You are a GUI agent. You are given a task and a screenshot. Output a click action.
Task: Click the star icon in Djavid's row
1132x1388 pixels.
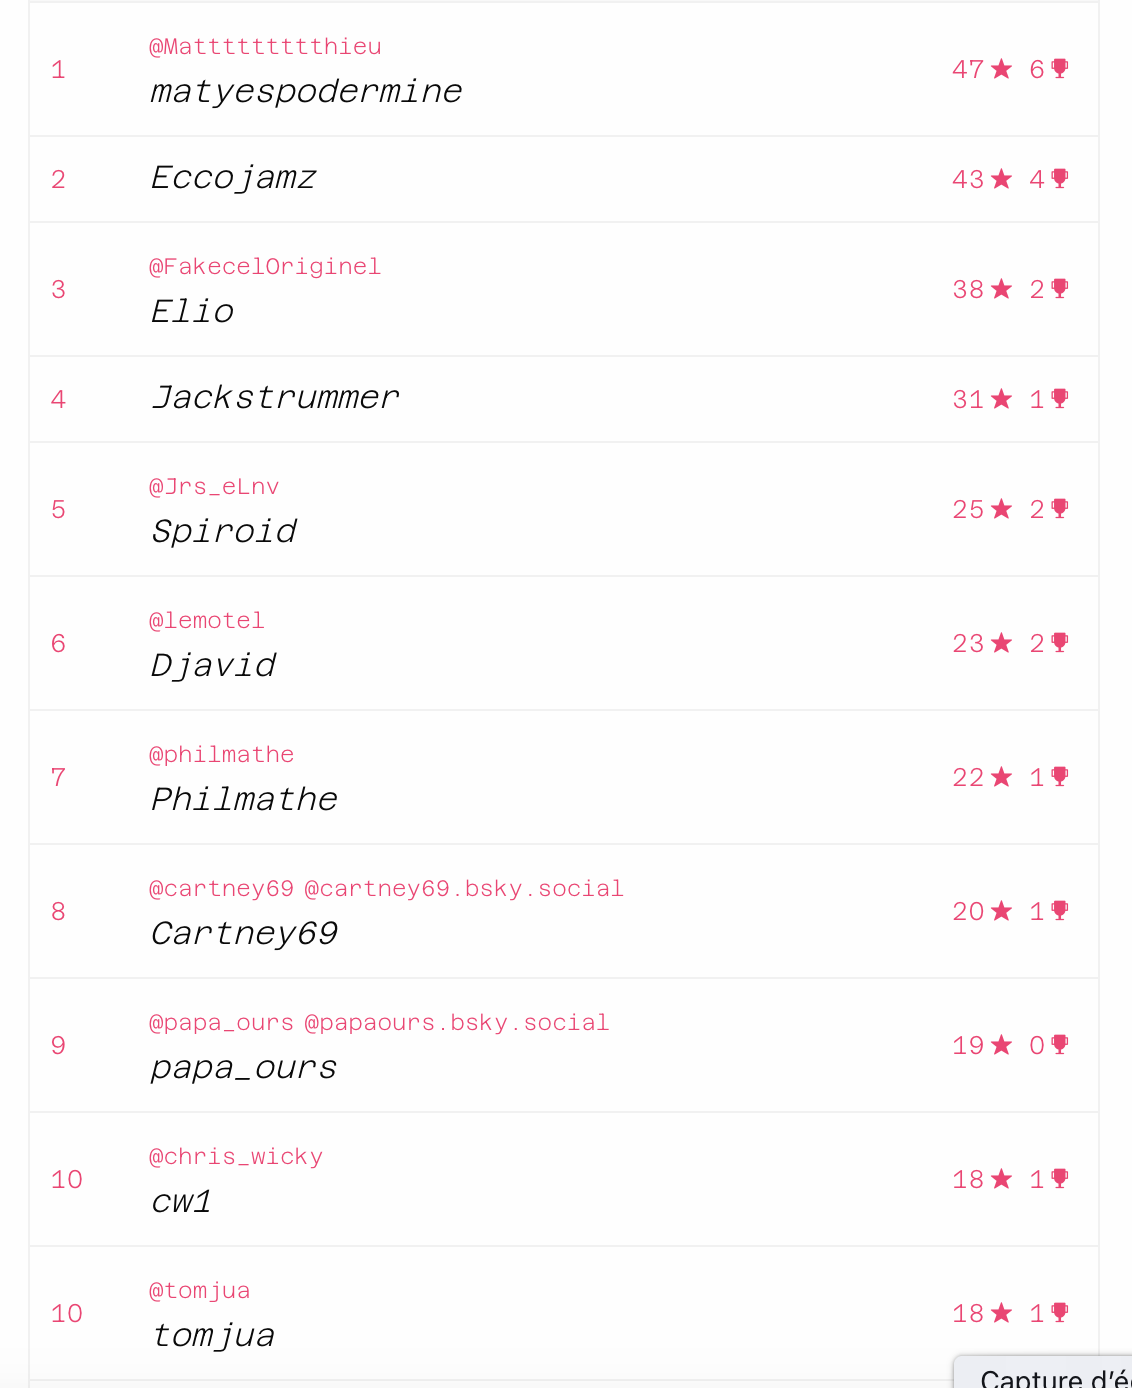(1001, 643)
